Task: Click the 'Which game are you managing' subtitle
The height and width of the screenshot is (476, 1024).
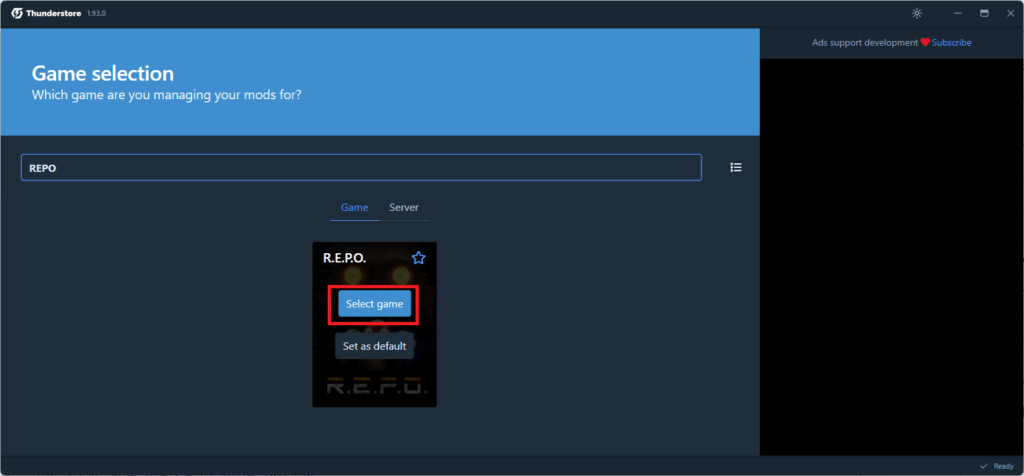Action: click(167, 95)
